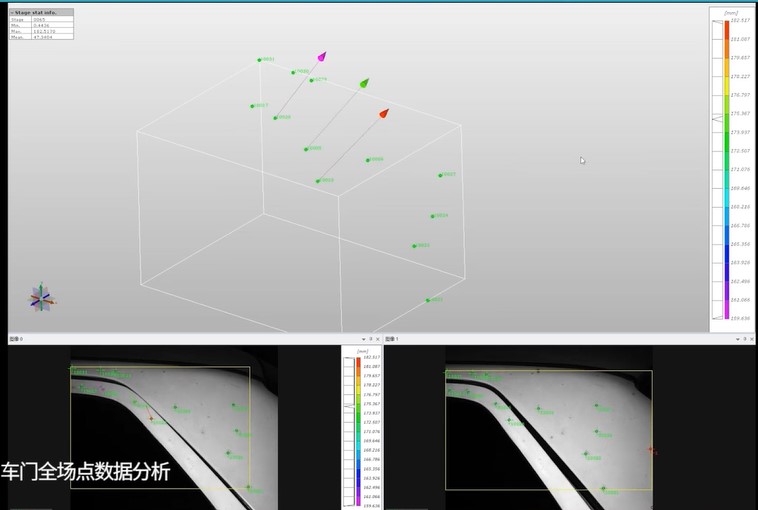
Task: Open the left image panel dropdown arrow
Action: (x=361, y=340)
